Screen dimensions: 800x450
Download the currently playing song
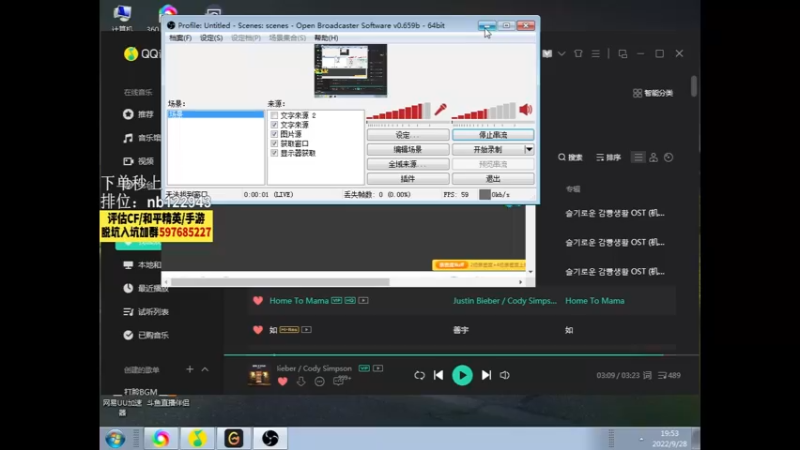pos(301,381)
